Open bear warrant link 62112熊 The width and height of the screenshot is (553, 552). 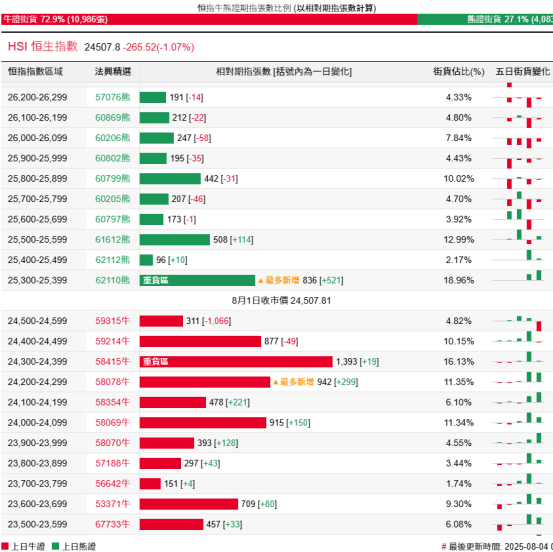tap(113, 260)
